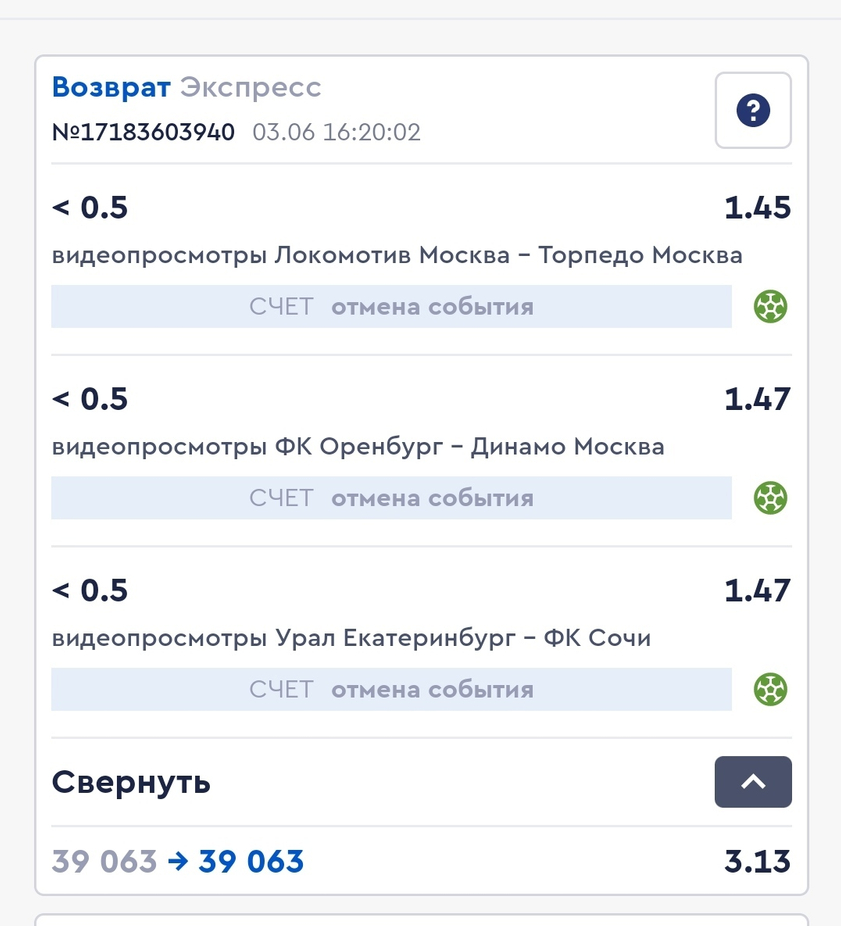Click the total odds 3.13
The height and width of the screenshot is (926, 841).
758,862
